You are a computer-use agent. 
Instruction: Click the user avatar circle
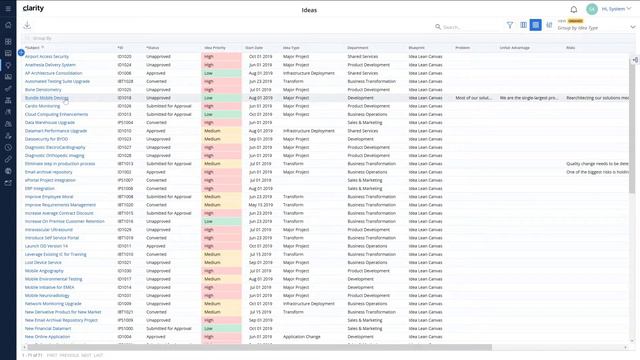[591, 9]
